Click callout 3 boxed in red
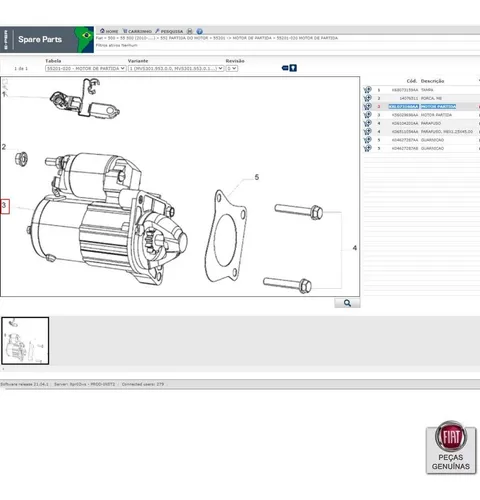Image resolution: width=480 pixels, height=500 pixels. pyautogui.click(x=5, y=206)
